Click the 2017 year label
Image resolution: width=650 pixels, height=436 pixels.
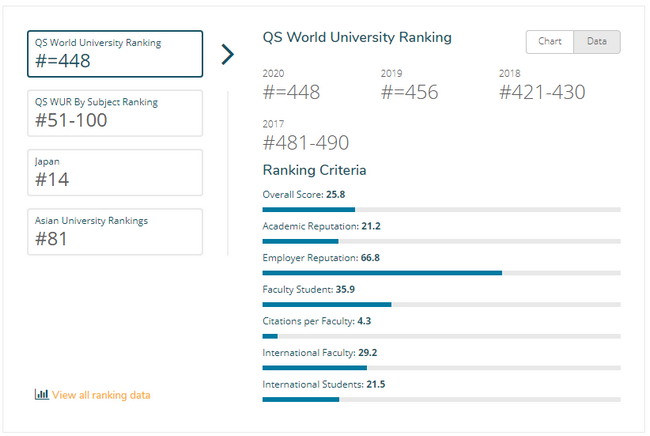click(273, 124)
